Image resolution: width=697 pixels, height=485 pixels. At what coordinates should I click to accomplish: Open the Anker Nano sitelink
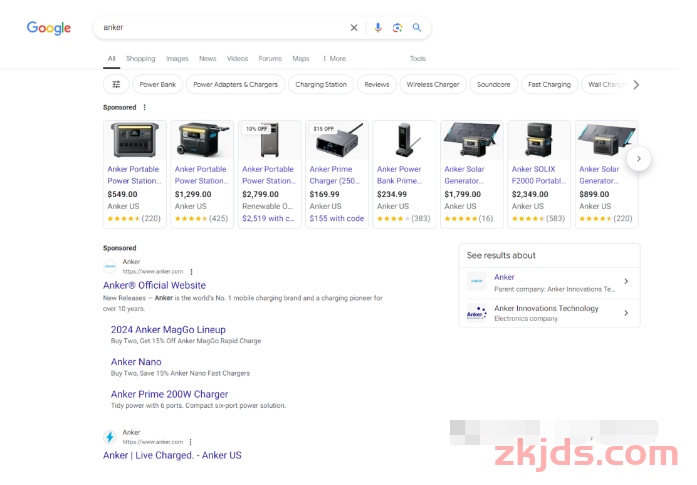pyautogui.click(x=136, y=362)
